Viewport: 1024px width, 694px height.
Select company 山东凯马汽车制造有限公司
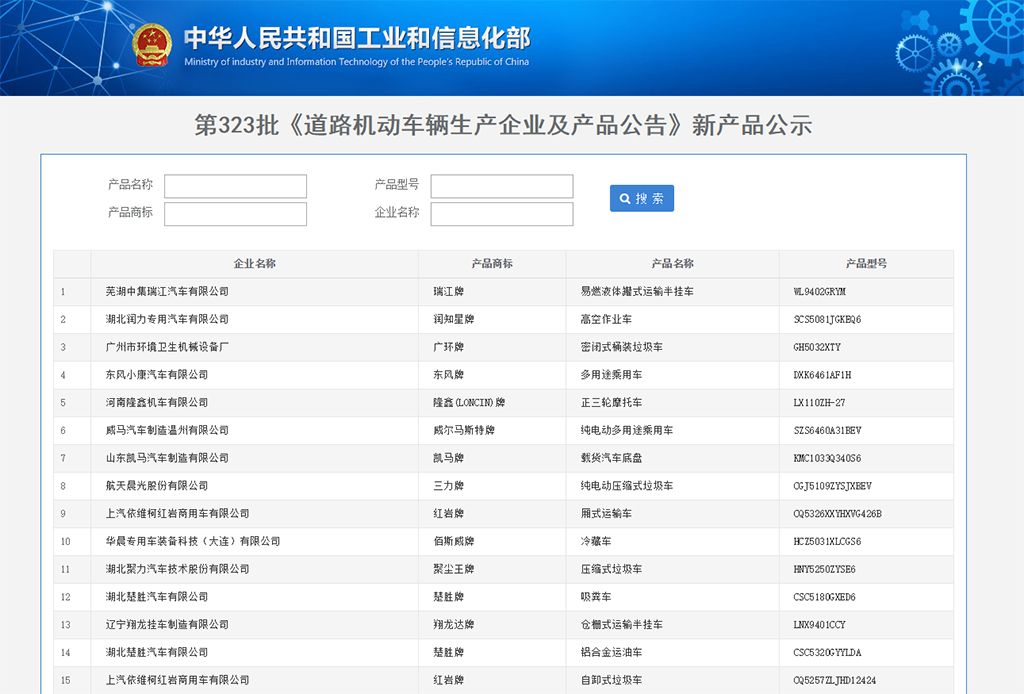167,458
